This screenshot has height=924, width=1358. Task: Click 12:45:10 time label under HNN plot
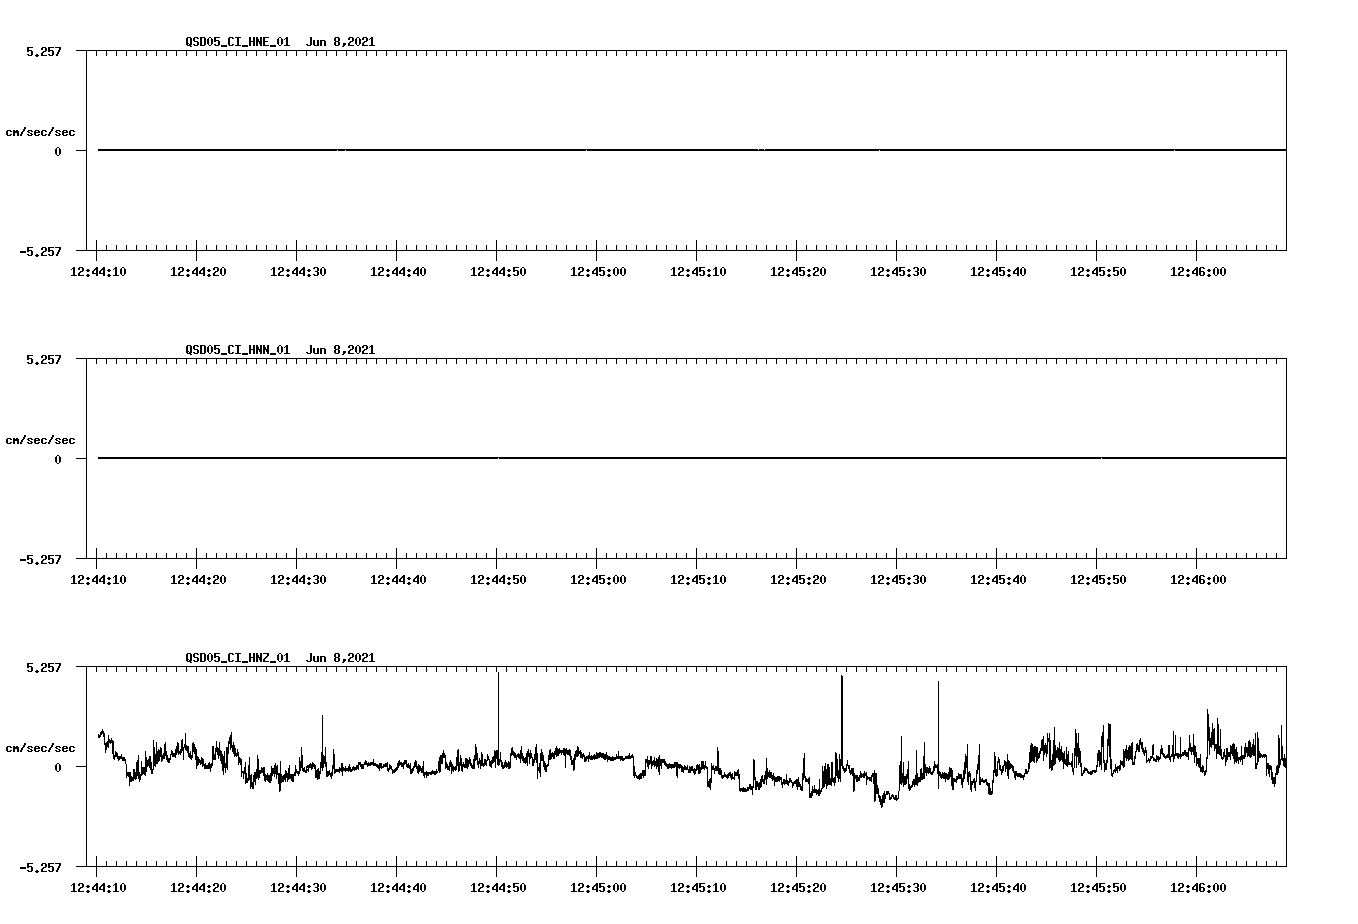pyautogui.click(x=698, y=579)
